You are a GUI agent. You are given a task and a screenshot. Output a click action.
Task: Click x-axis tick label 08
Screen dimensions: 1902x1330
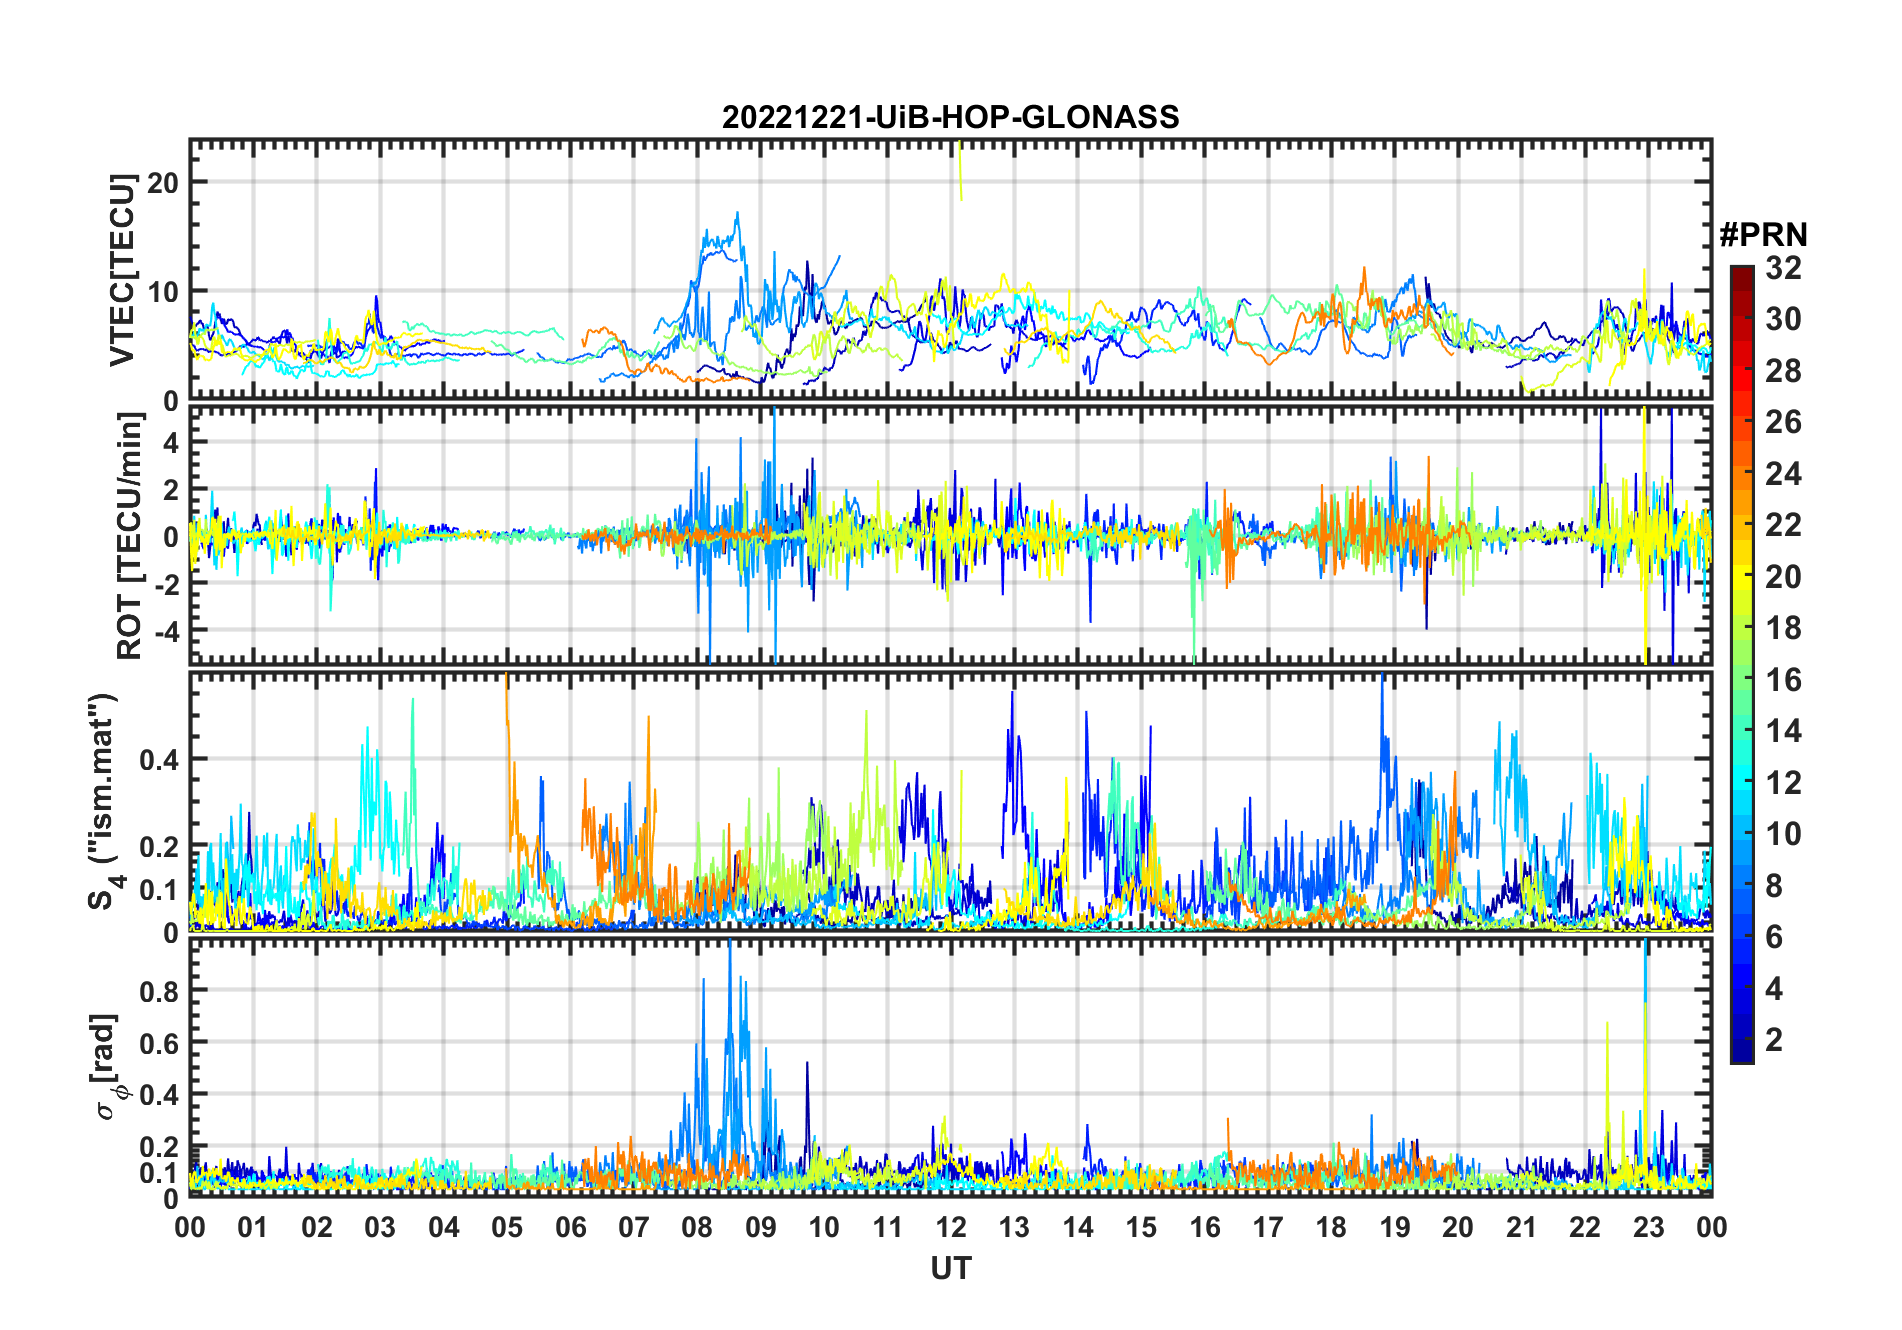coord(697,1227)
